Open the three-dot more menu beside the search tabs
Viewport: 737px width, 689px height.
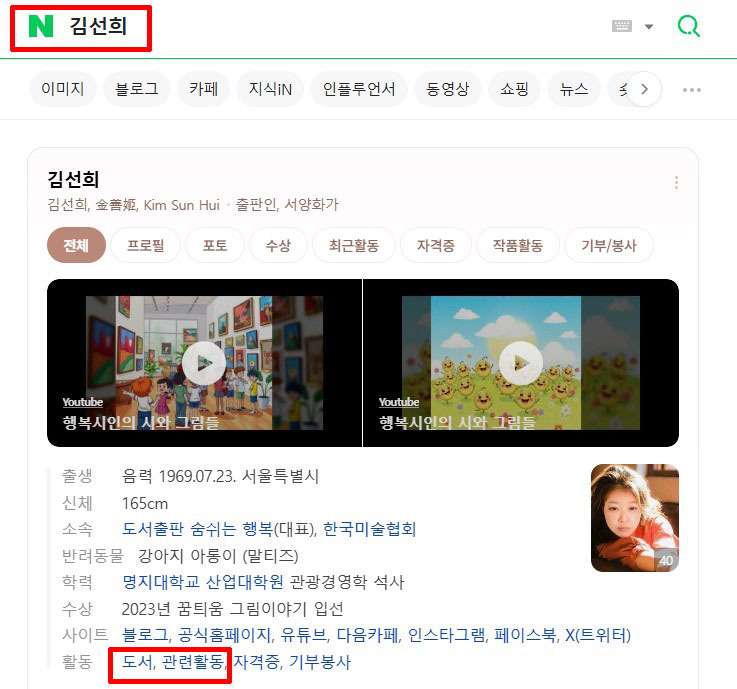[x=691, y=89]
